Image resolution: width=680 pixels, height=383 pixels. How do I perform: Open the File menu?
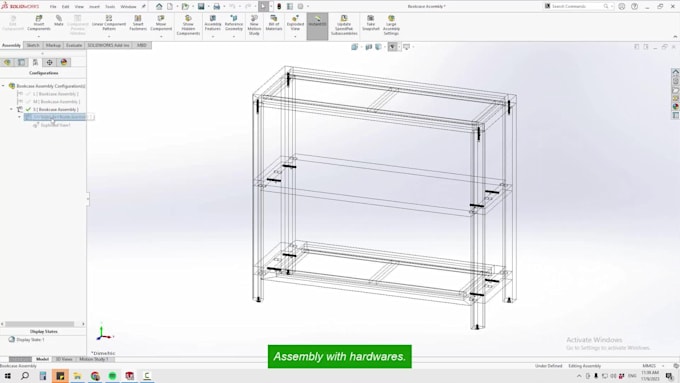tap(53, 7)
